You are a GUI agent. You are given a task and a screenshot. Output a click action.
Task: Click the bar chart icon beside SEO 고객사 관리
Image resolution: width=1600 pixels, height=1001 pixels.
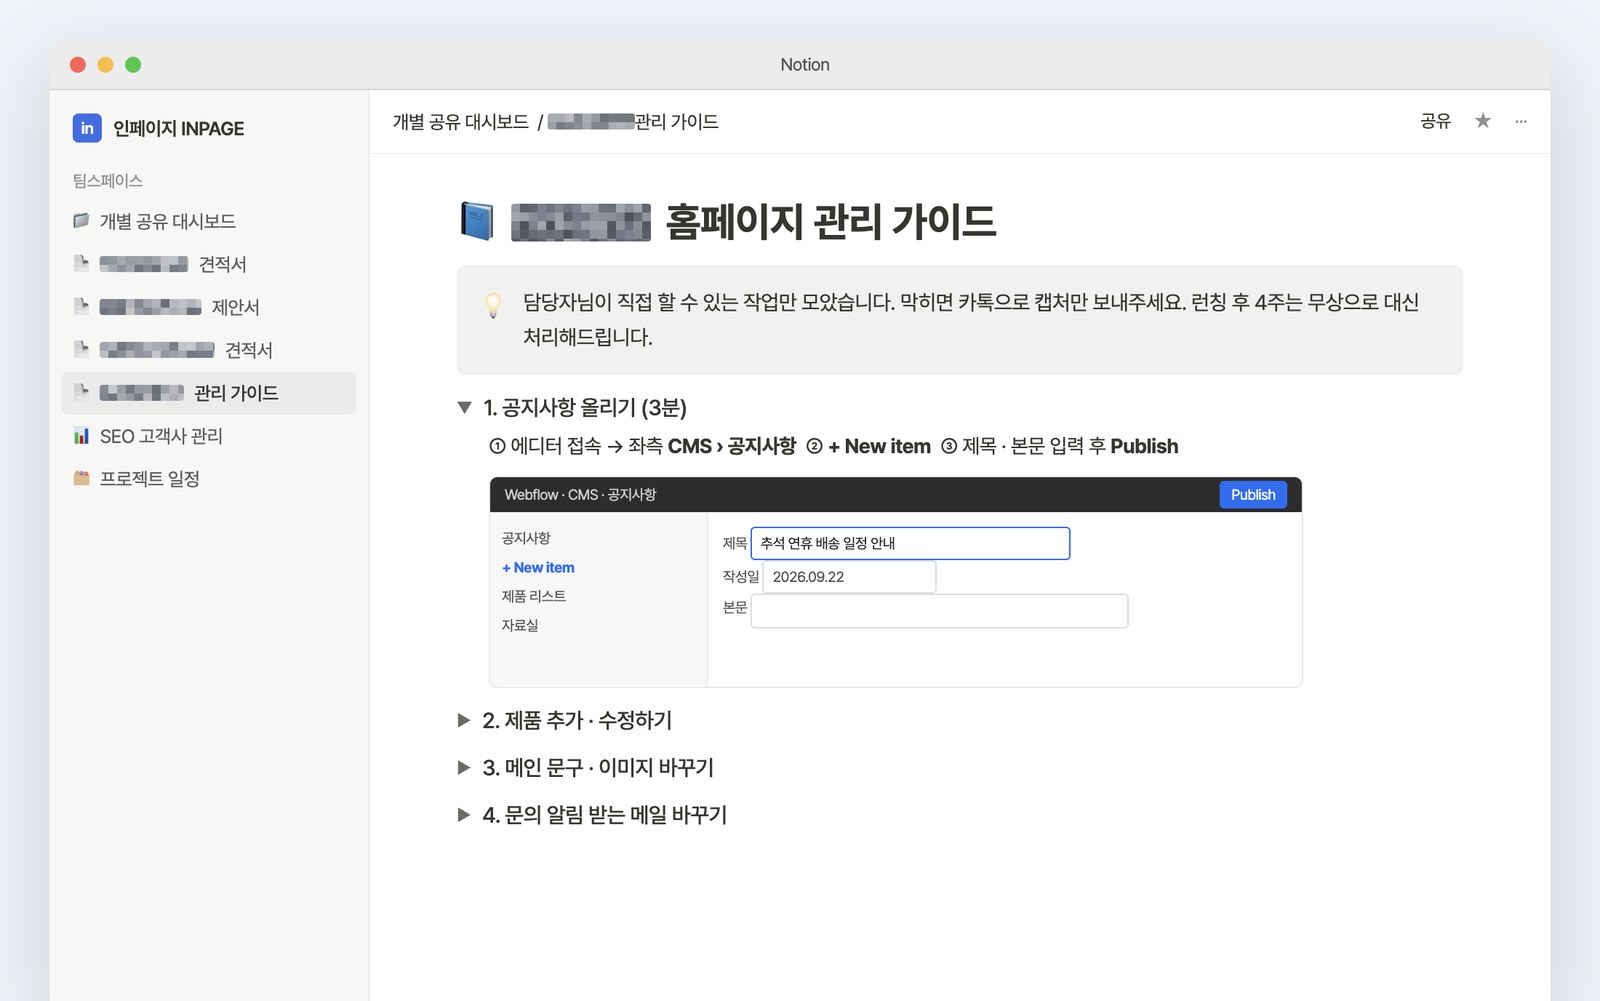click(x=81, y=435)
